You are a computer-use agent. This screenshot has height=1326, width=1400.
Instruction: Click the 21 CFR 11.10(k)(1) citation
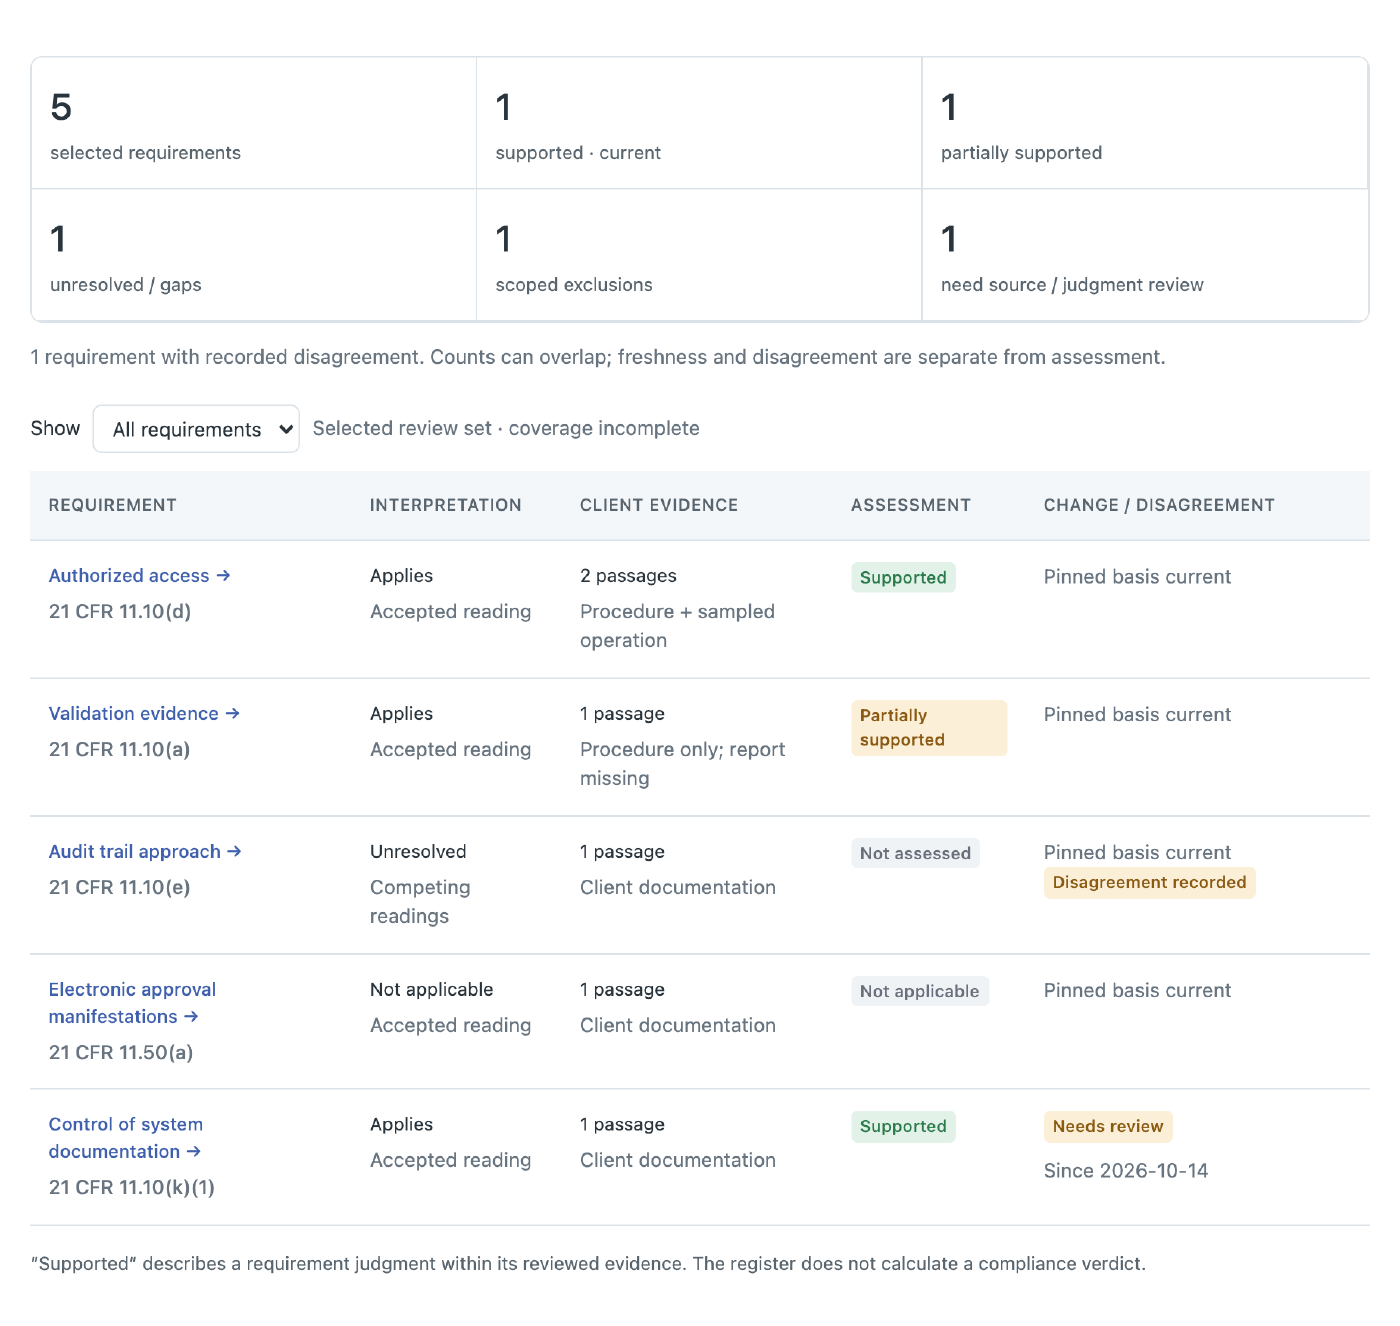[132, 1188]
